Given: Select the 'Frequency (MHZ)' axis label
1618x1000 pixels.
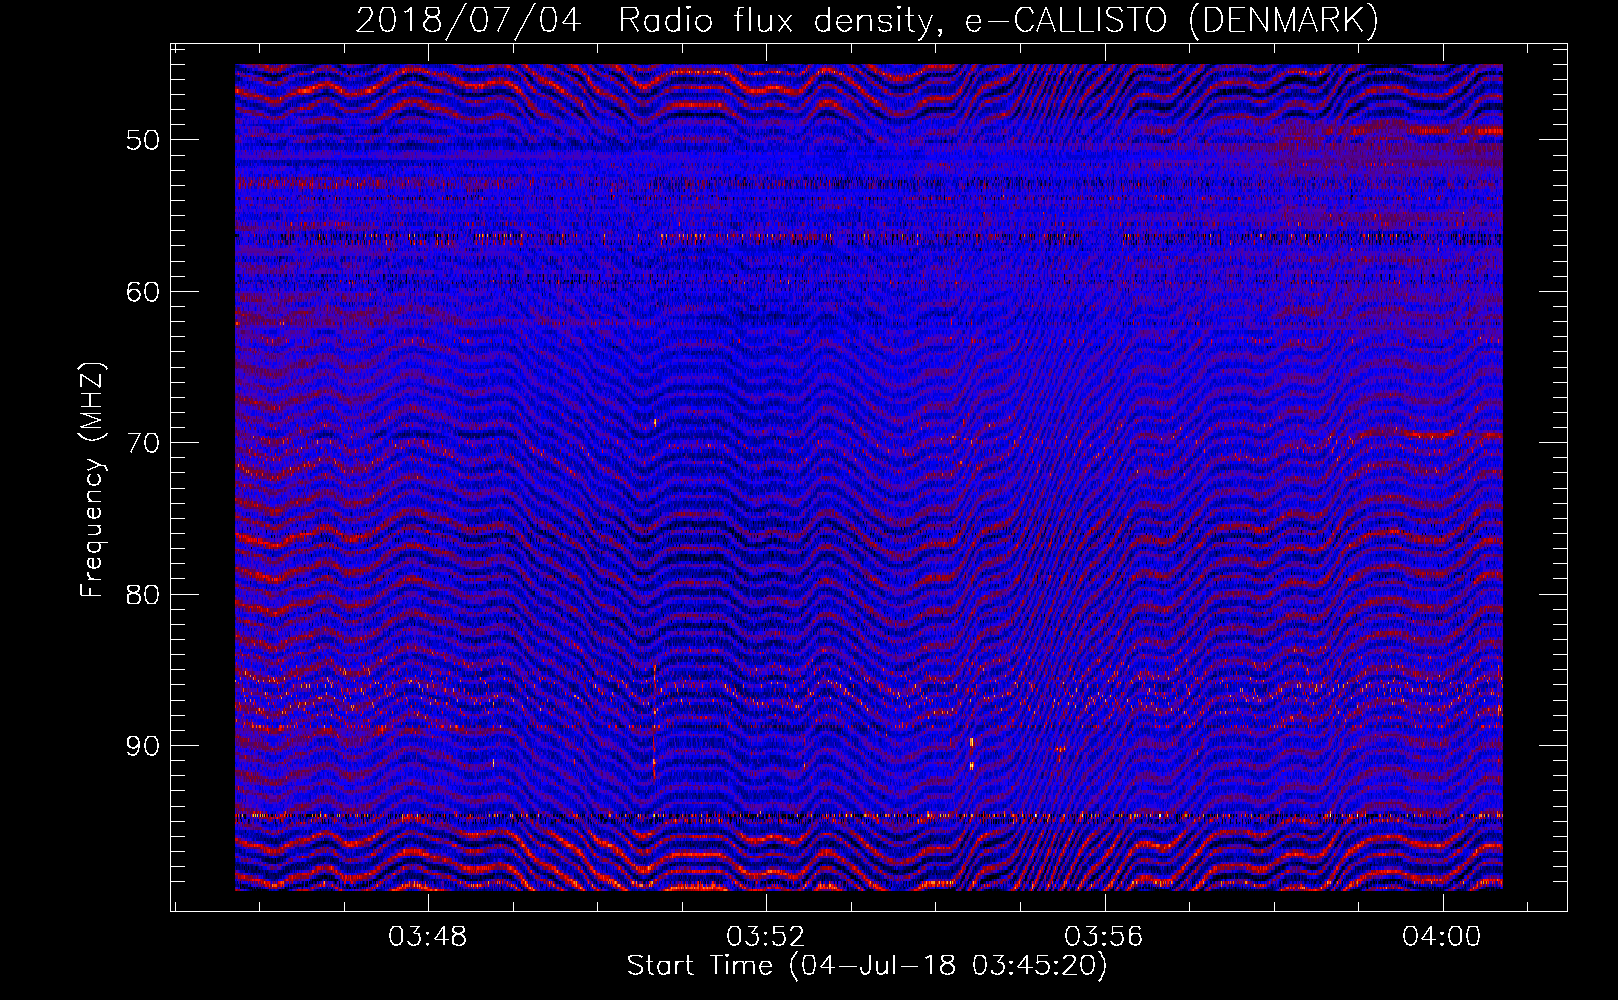Looking at the screenshot, I should (x=92, y=480).
